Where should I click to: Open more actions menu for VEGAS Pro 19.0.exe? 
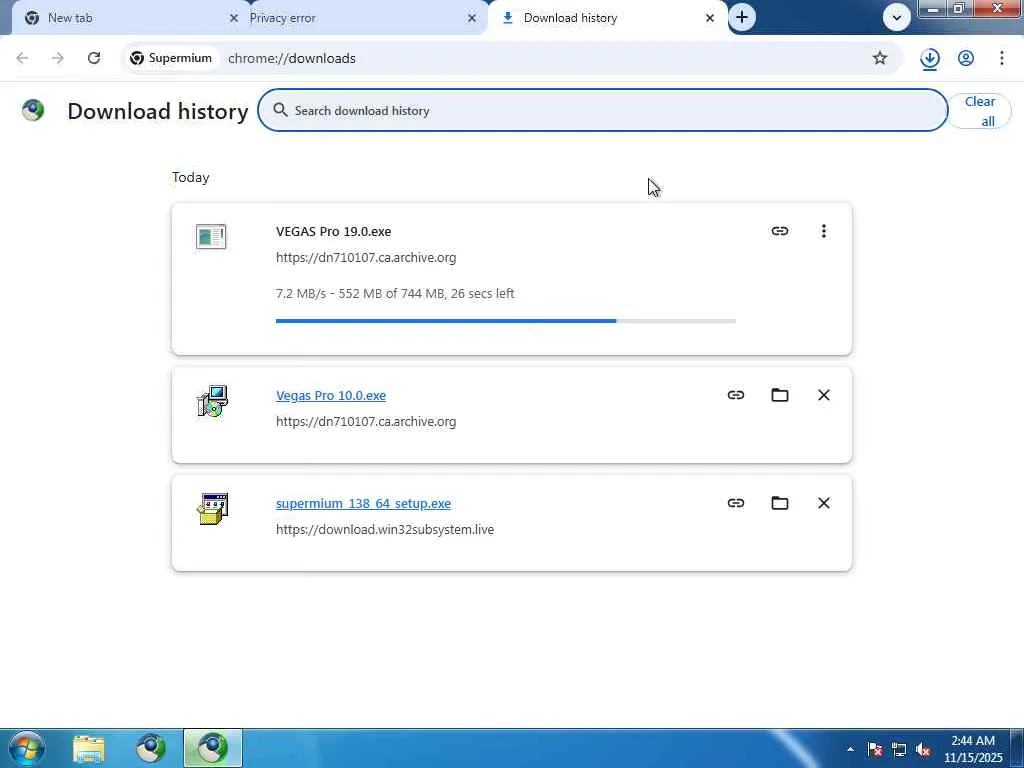point(824,231)
